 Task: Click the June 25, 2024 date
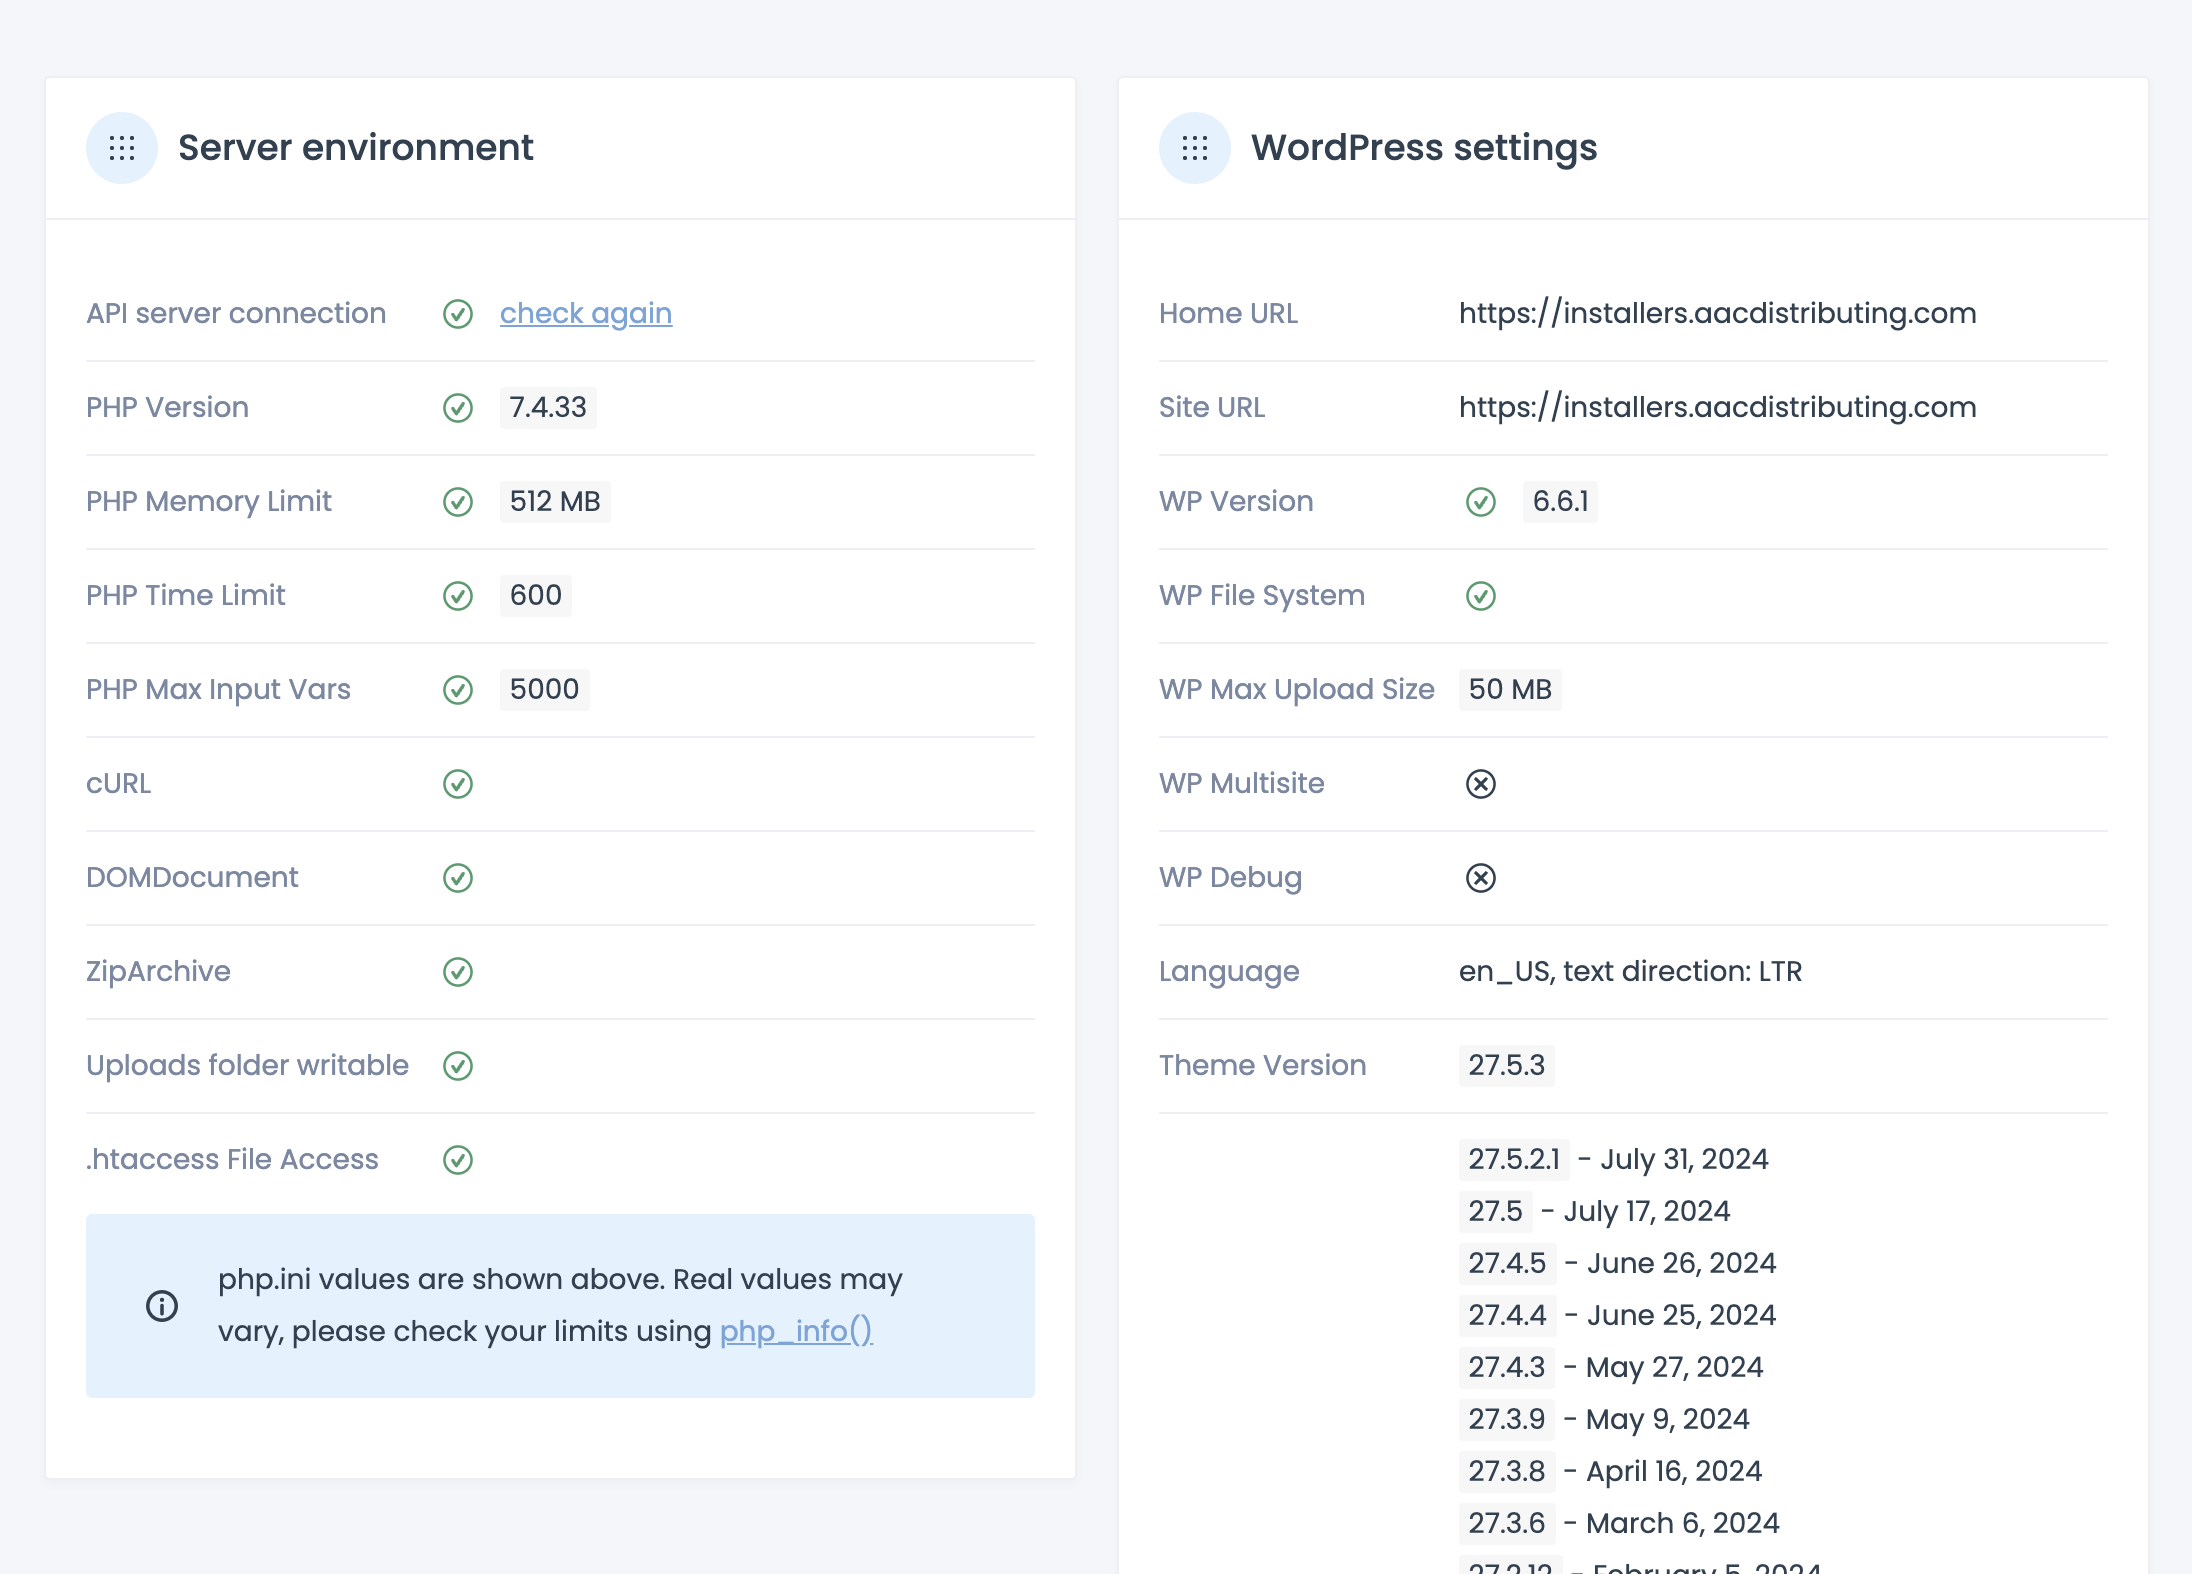click(x=1681, y=1315)
